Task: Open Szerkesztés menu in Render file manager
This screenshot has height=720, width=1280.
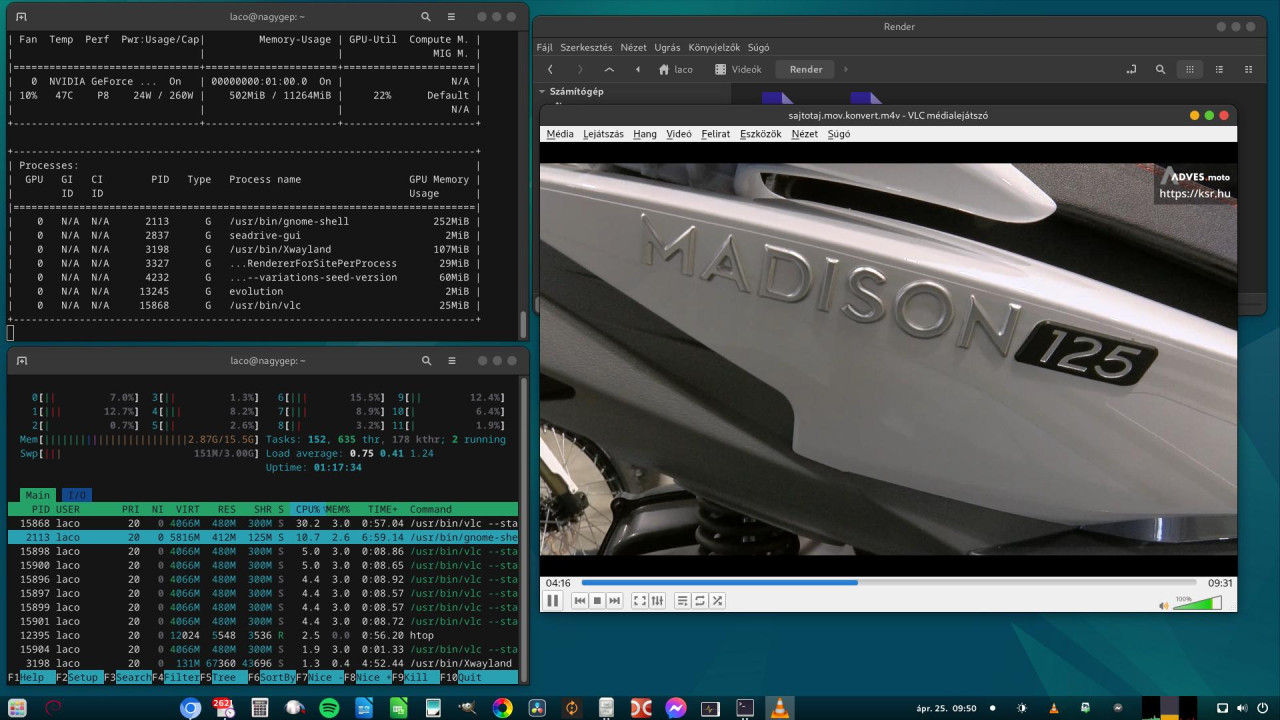Action: [586, 47]
